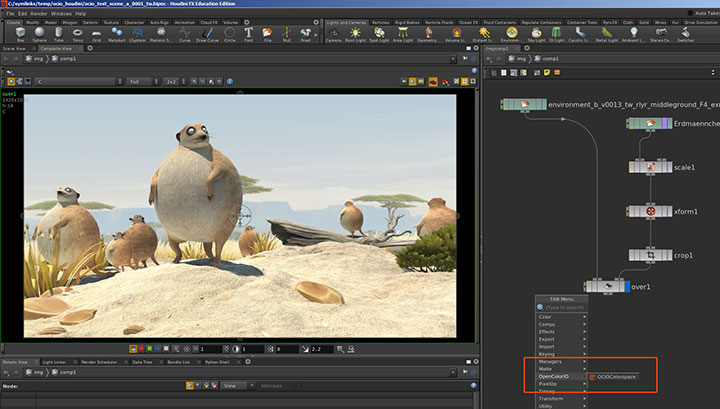Select the xform1 node
720x409 pixels.
click(x=650, y=211)
